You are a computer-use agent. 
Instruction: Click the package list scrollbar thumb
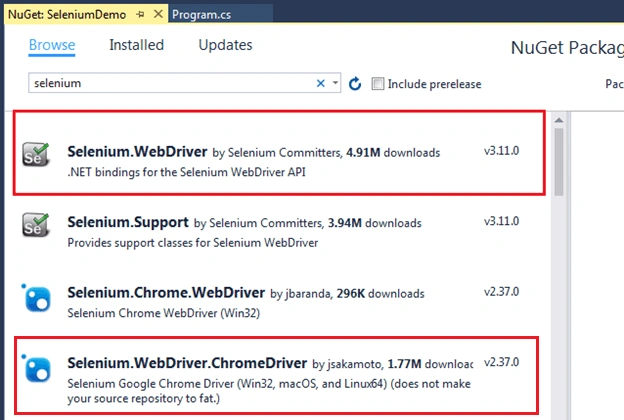(x=559, y=162)
